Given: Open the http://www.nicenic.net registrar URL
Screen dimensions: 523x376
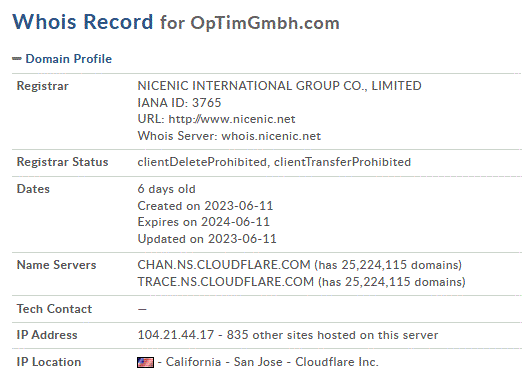Looking at the screenshot, I should [232, 119].
